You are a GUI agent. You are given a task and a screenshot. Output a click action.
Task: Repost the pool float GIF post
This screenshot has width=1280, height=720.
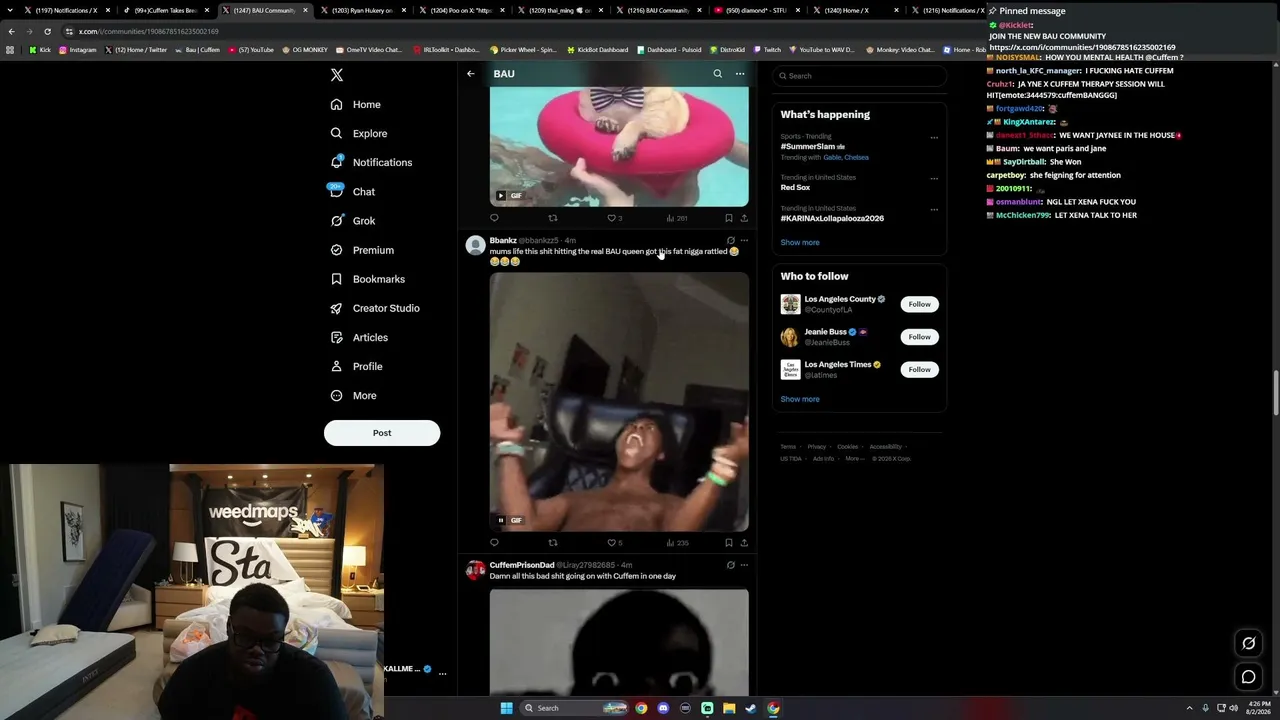[552, 218]
